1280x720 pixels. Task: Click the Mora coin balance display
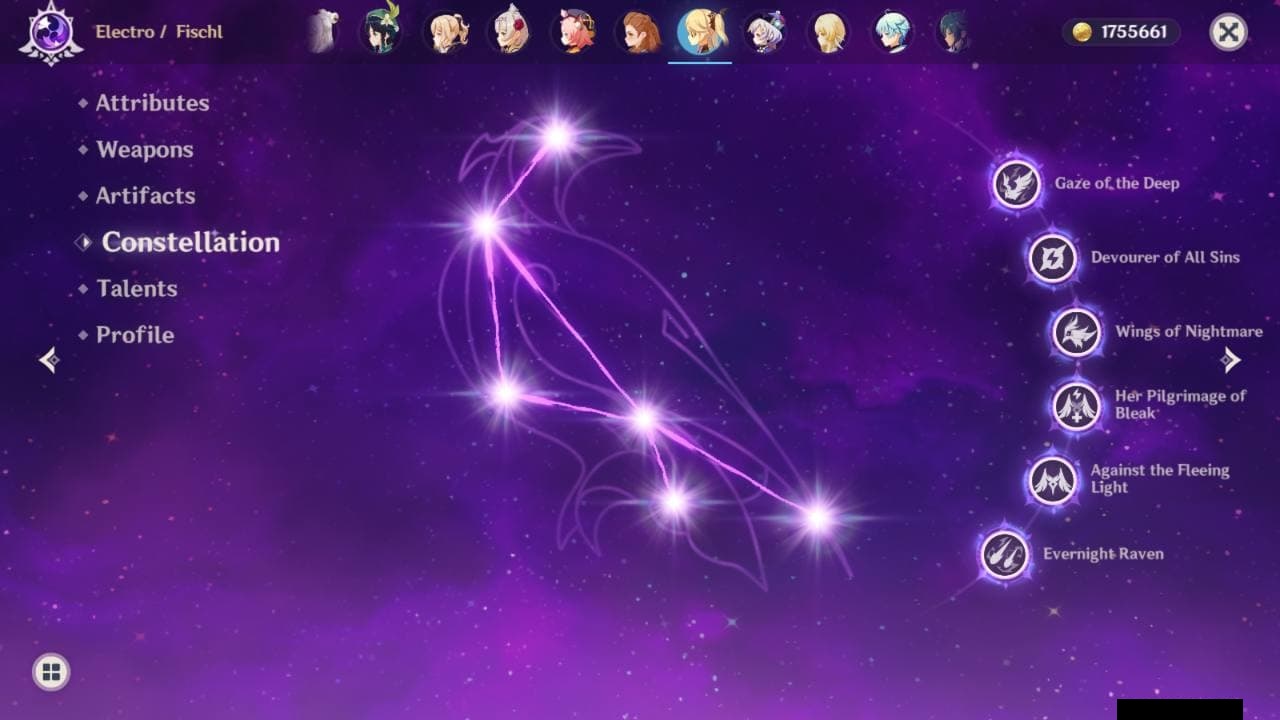pos(1121,32)
